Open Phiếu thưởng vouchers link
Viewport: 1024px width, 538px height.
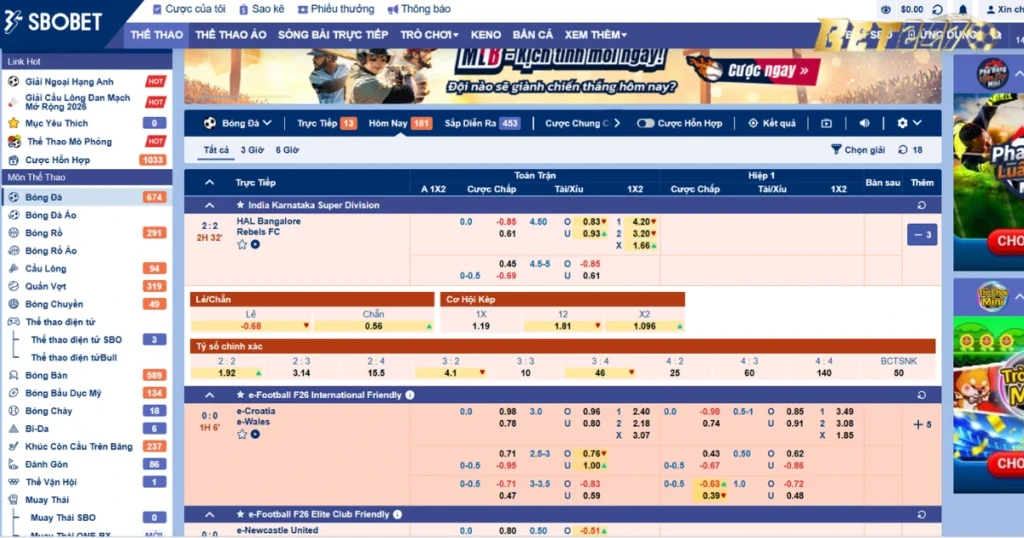tap(336, 9)
